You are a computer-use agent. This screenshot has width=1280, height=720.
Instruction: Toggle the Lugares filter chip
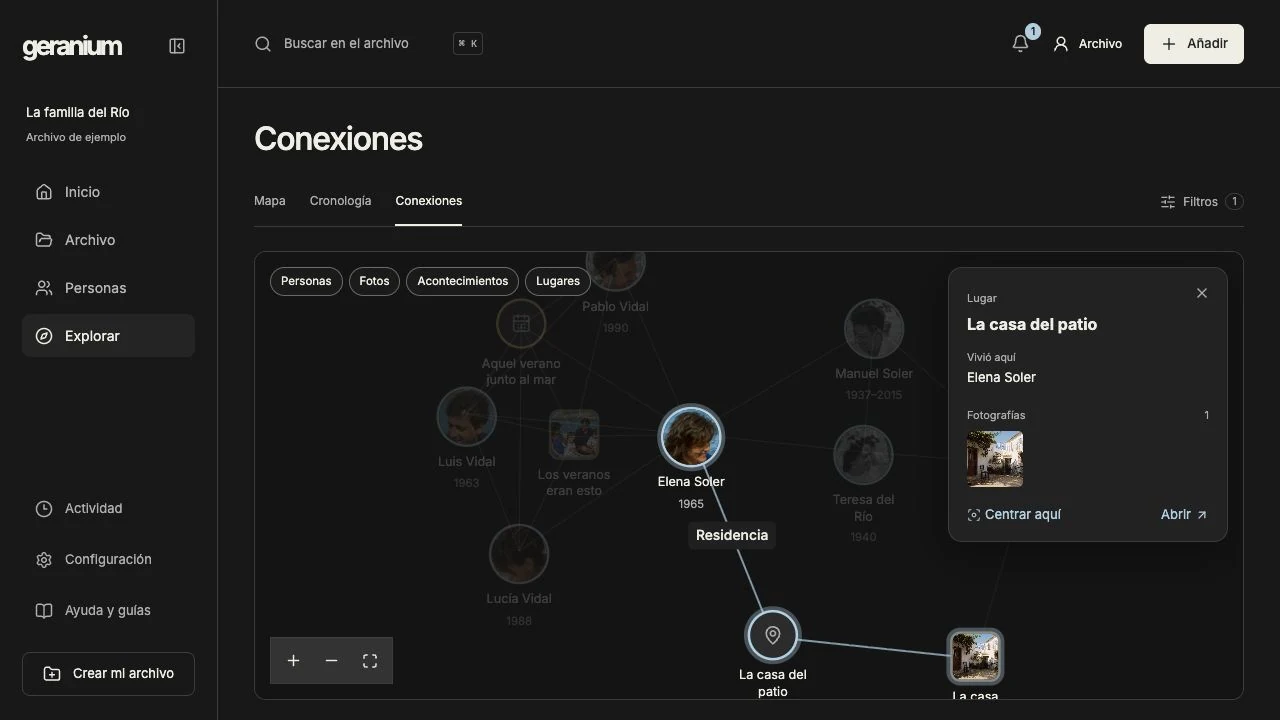(x=558, y=281)
